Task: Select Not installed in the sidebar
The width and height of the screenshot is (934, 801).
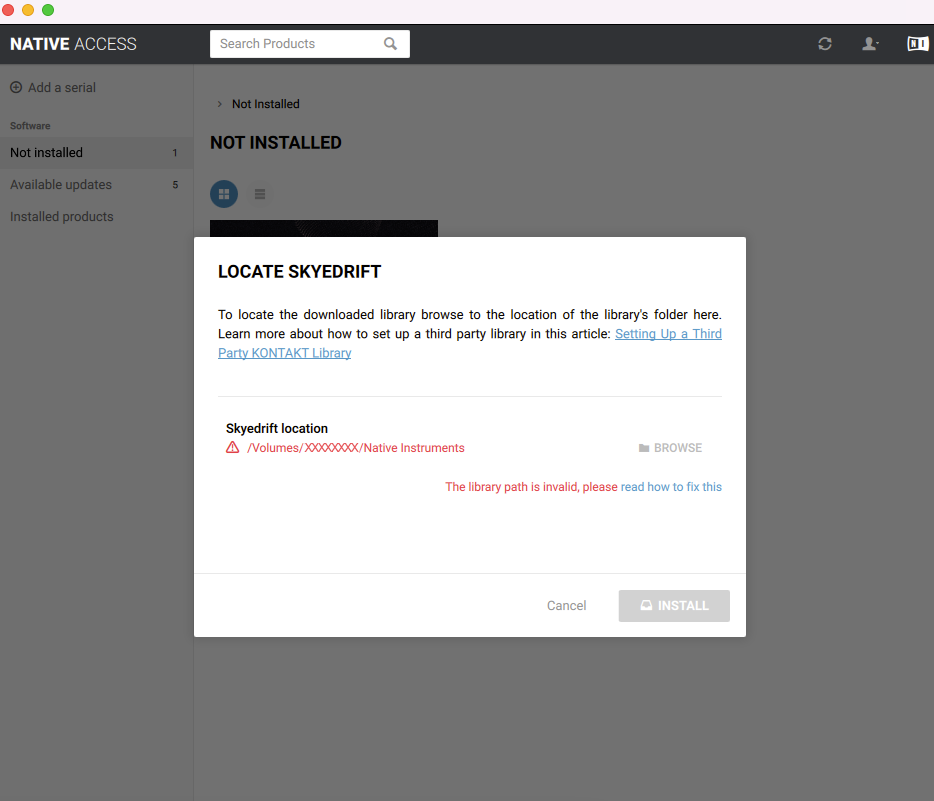Action: click(96, 153)
